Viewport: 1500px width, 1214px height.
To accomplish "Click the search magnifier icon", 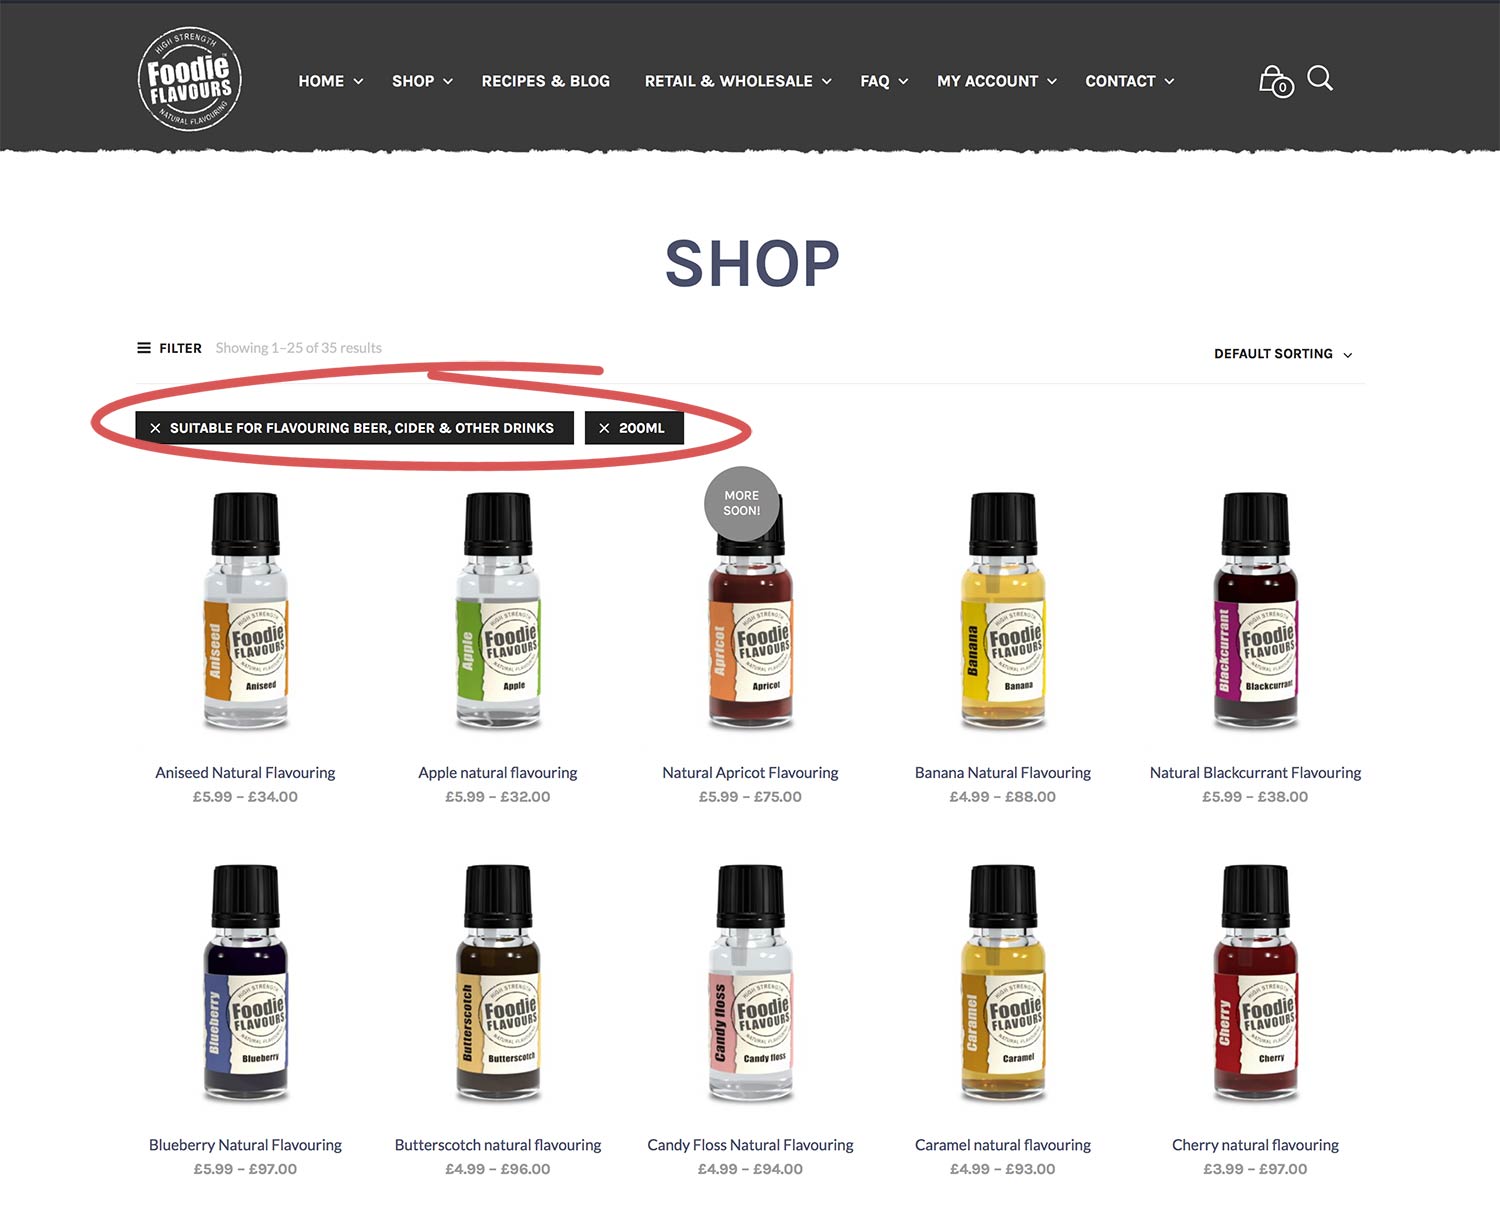I will [1320, 78].
